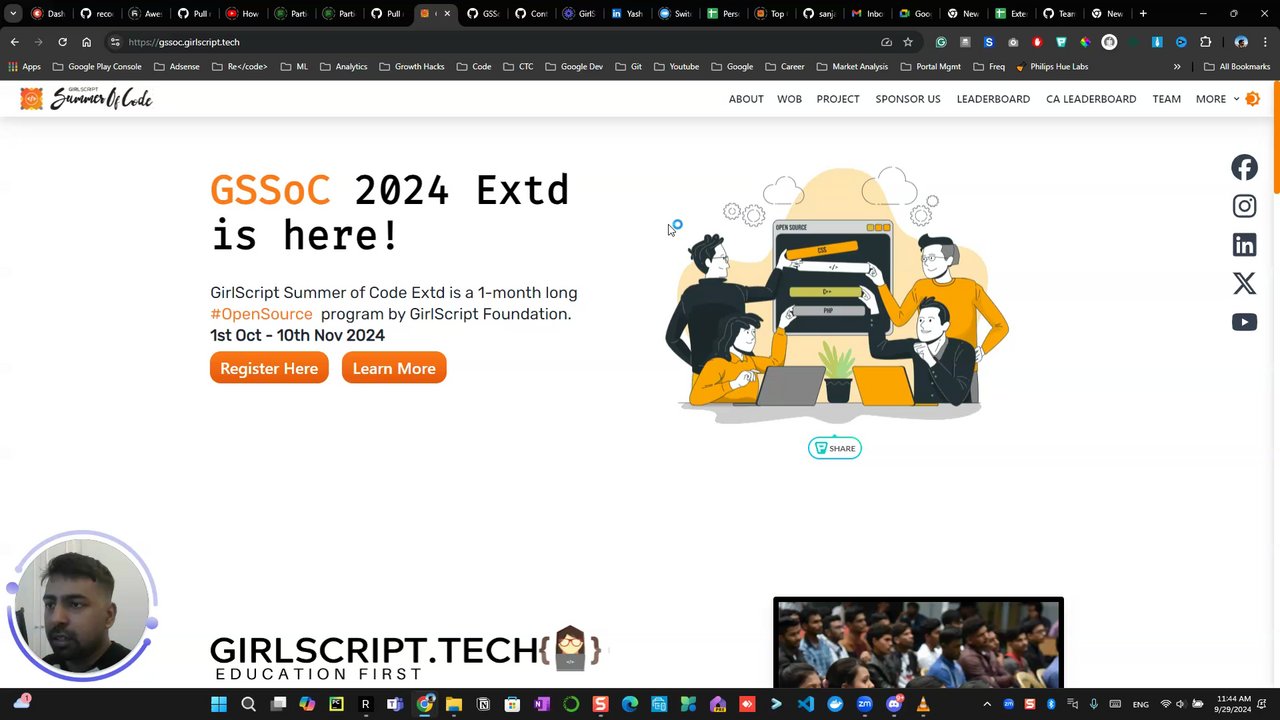Open Google Play Console bookmark folder
1280x720 pixels.
point(97,67)
